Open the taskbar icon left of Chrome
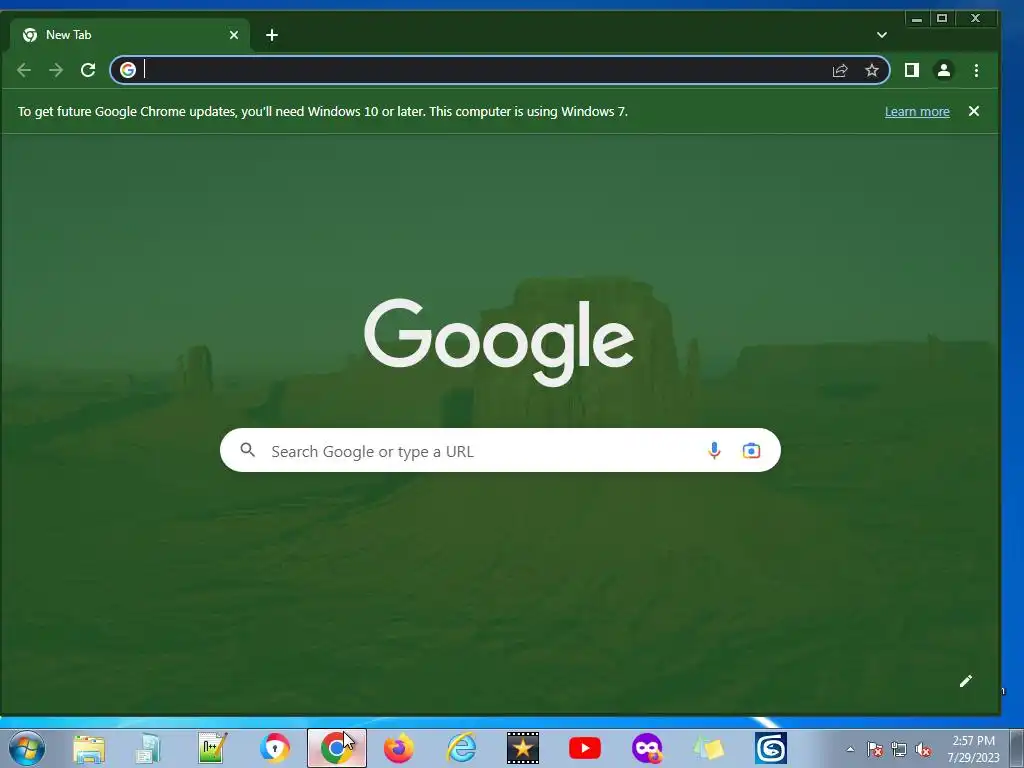 (x=275, y=748)
